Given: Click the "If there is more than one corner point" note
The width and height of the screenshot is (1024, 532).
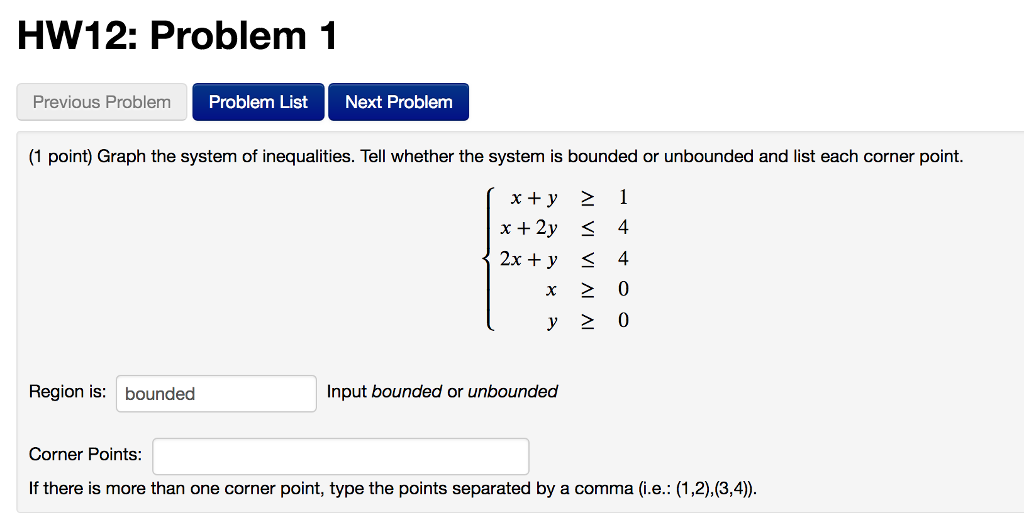Looking at the screenshot, I should click(x=393, y=489).
